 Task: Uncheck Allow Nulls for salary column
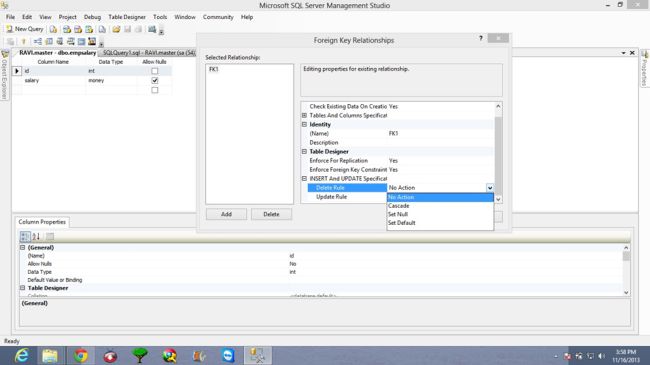point(155,80)
